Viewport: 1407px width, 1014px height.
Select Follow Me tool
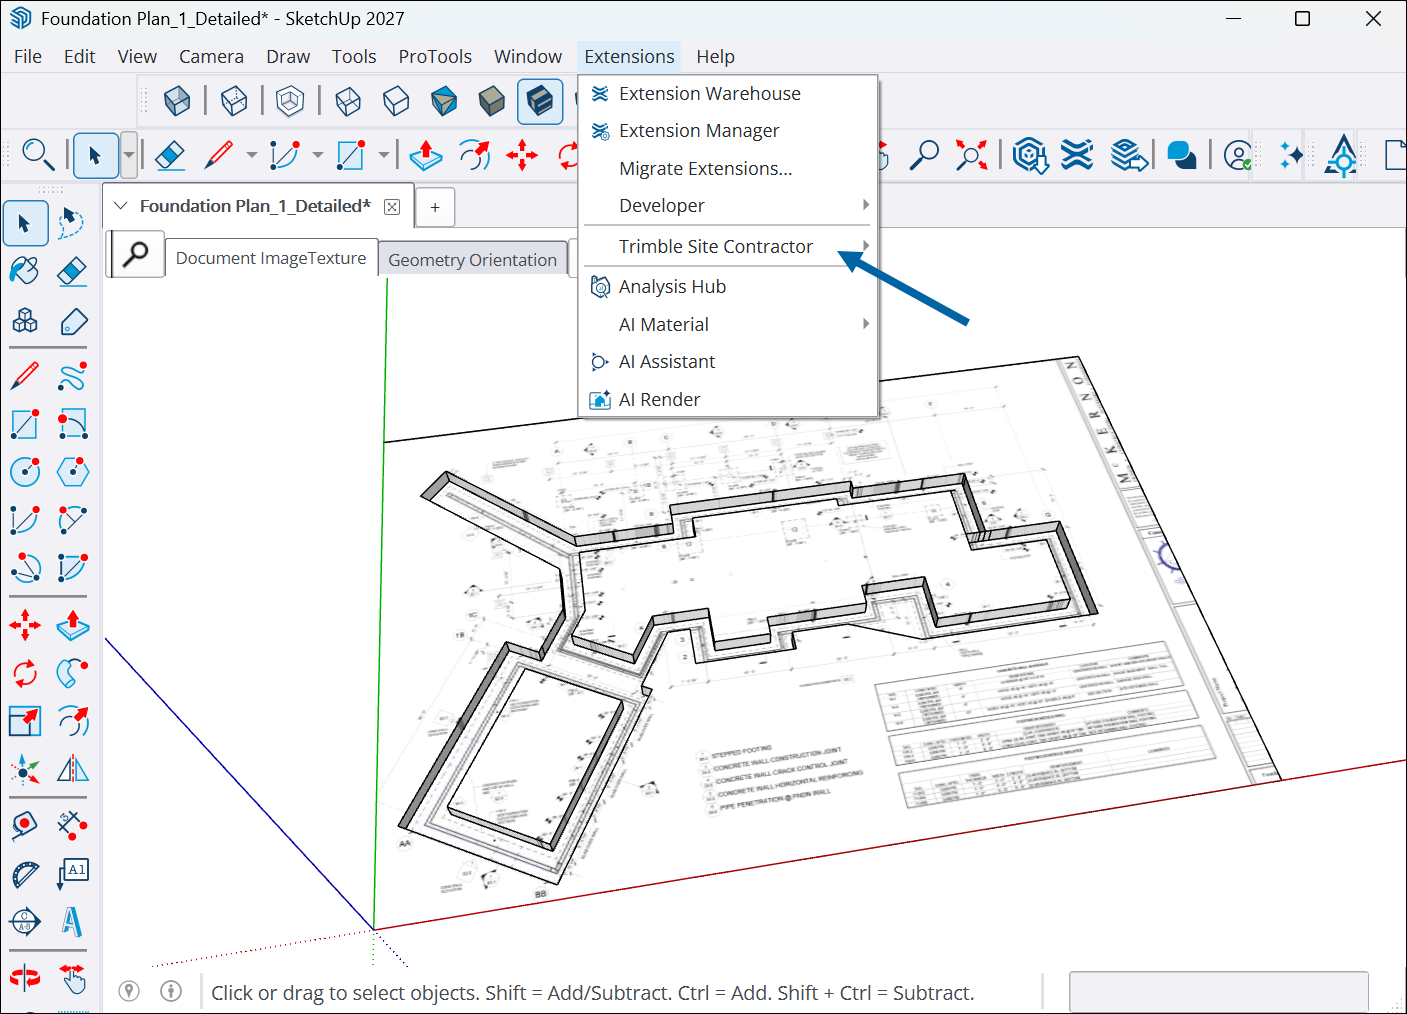(x=73, y=672)
